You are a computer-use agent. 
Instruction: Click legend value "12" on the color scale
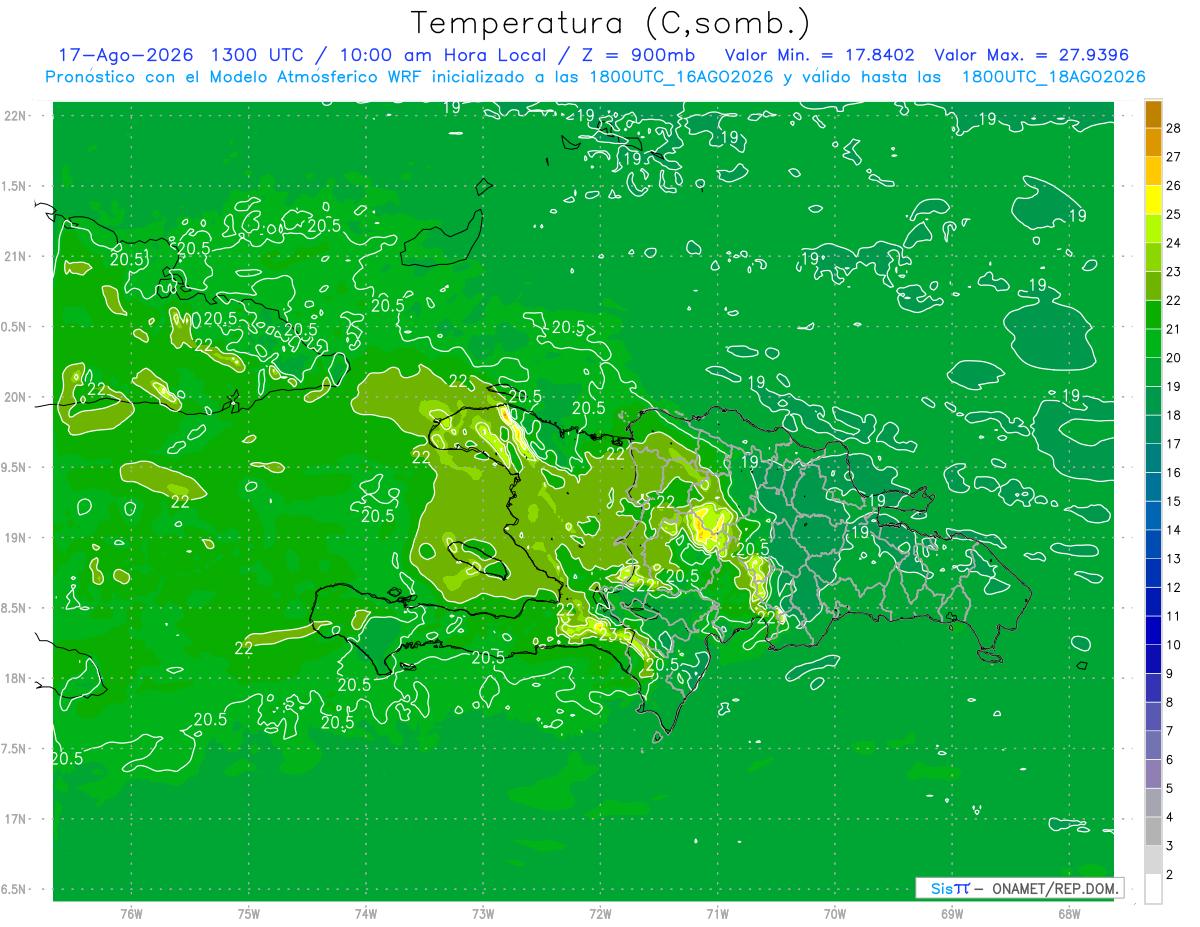(x=1174, y=587)
